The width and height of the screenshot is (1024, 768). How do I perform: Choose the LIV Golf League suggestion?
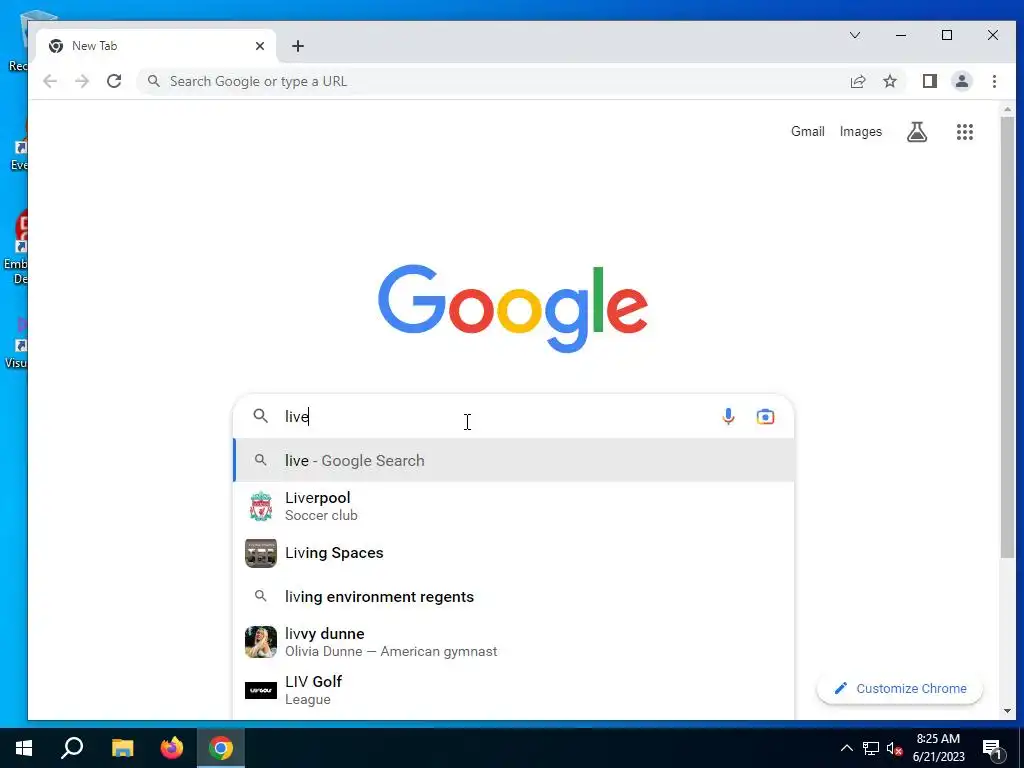[x=514, y=690]
